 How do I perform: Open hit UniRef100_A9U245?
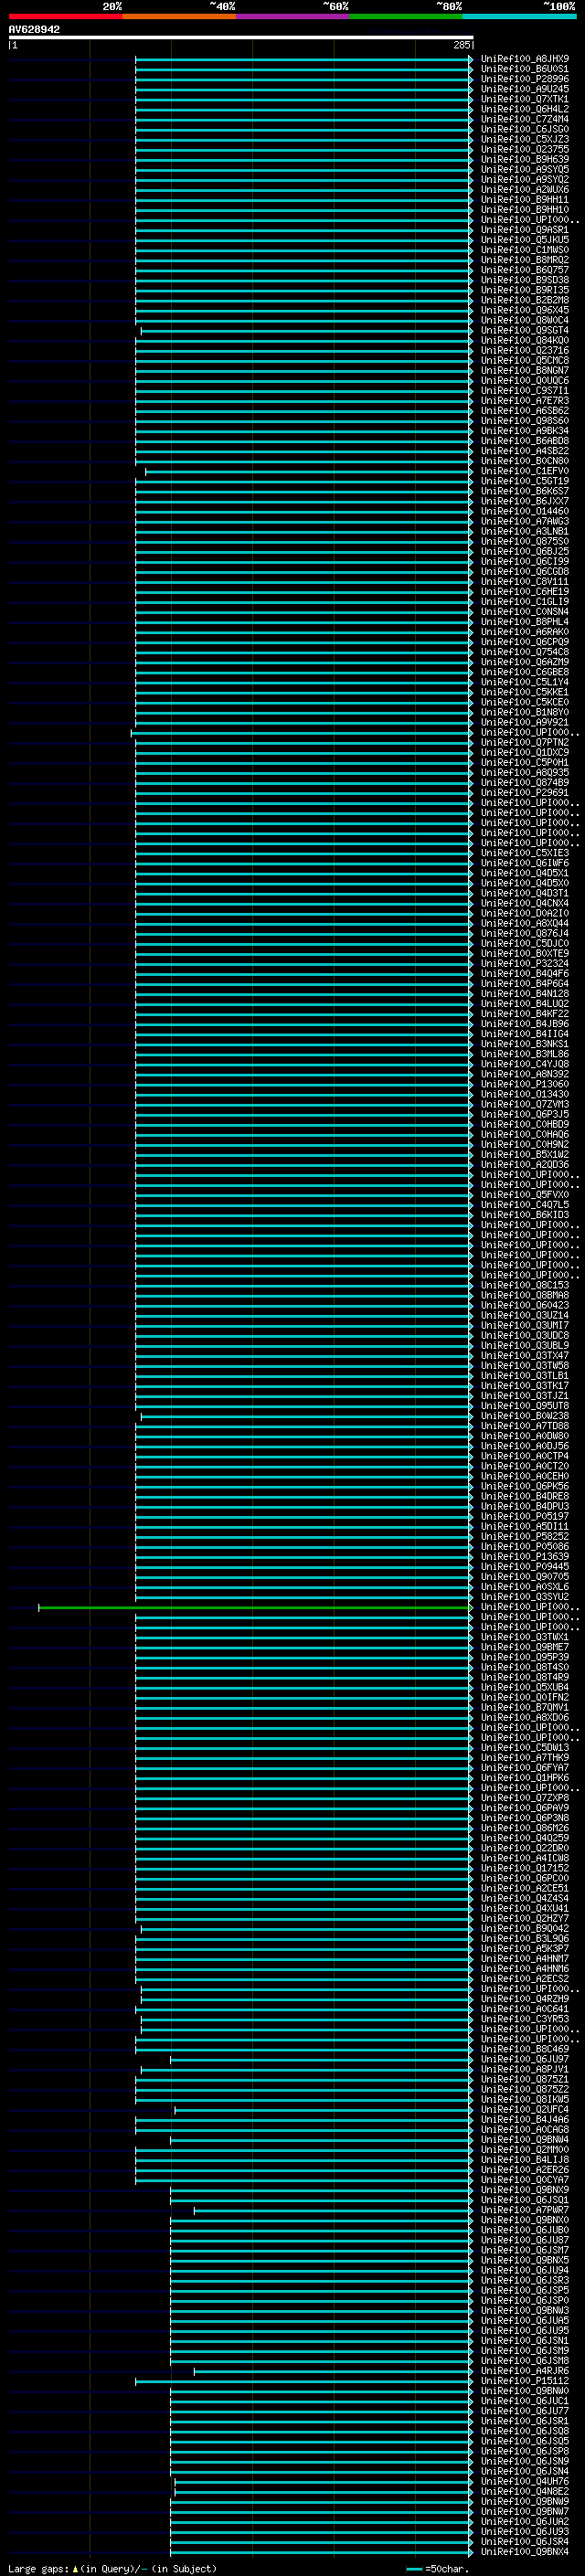pyautogui.click(x=525, y=89)
